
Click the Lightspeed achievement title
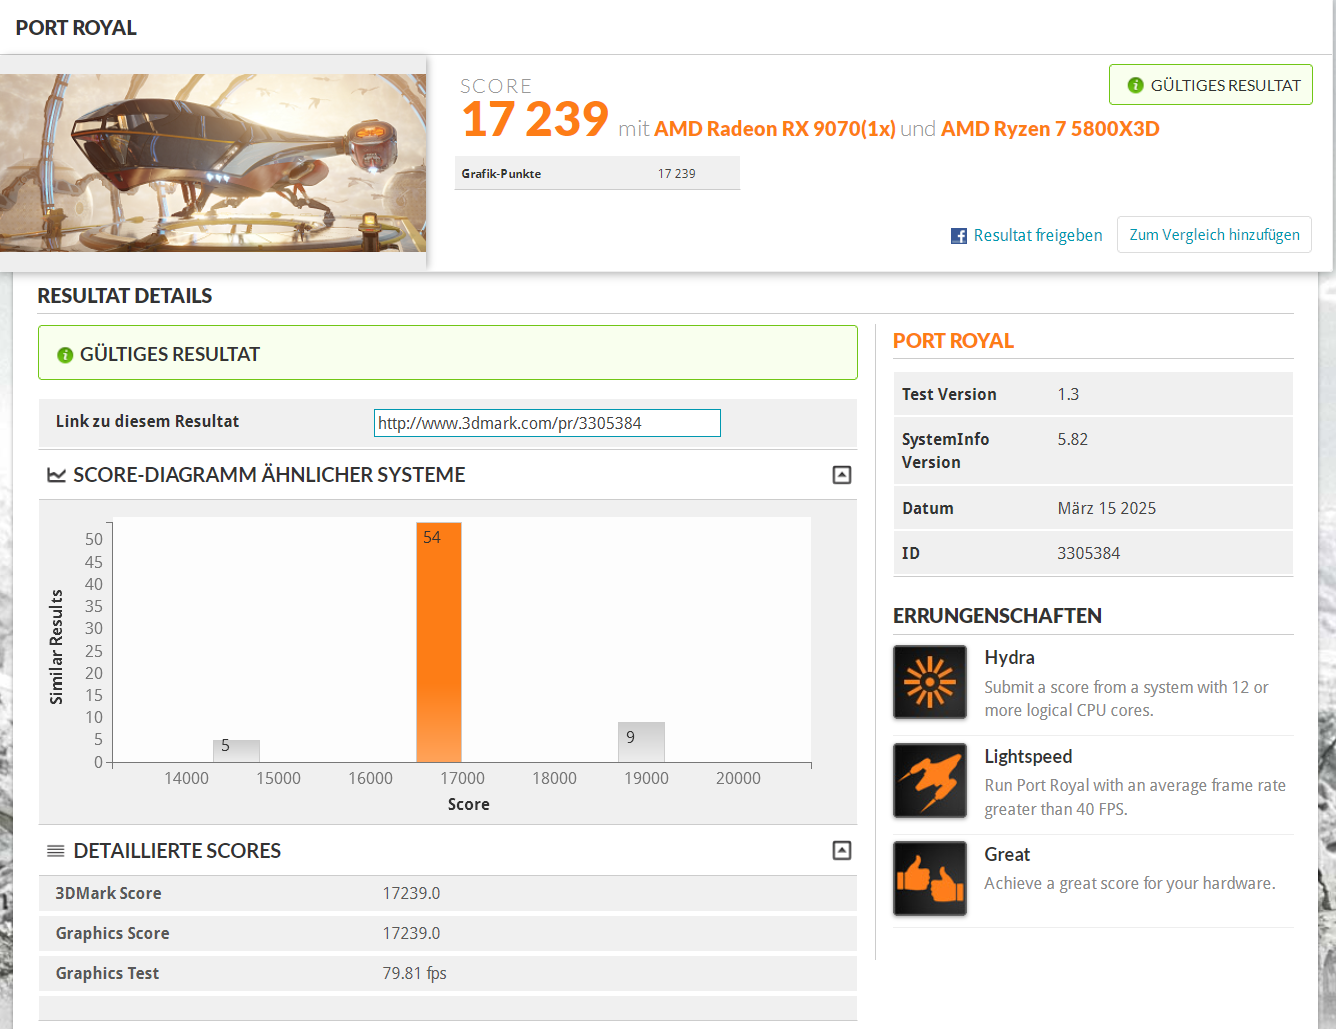[1028, 756]
